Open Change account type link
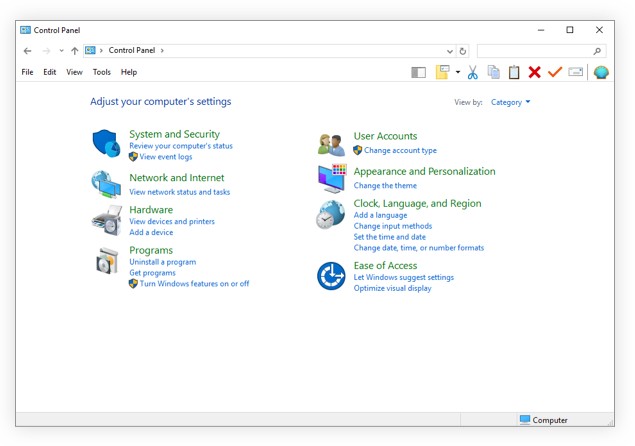The height and width of the screenshot is (446, 635). [400, 151]
